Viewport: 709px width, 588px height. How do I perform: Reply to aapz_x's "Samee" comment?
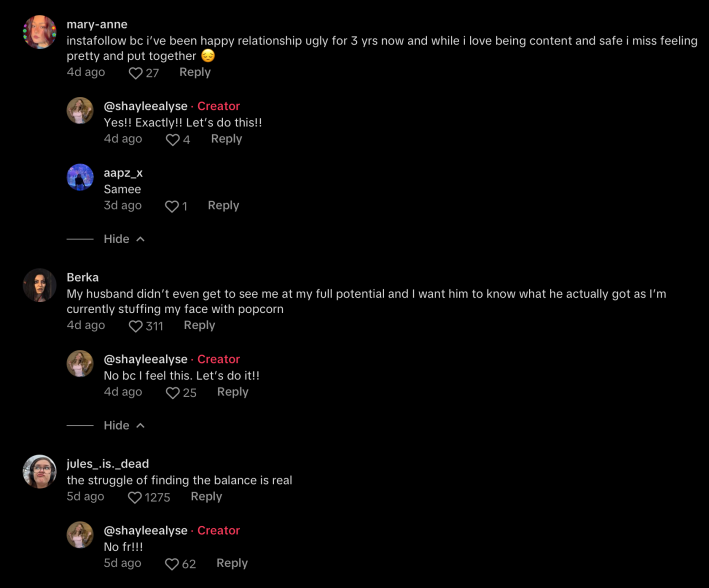click(x=223, y=205)
